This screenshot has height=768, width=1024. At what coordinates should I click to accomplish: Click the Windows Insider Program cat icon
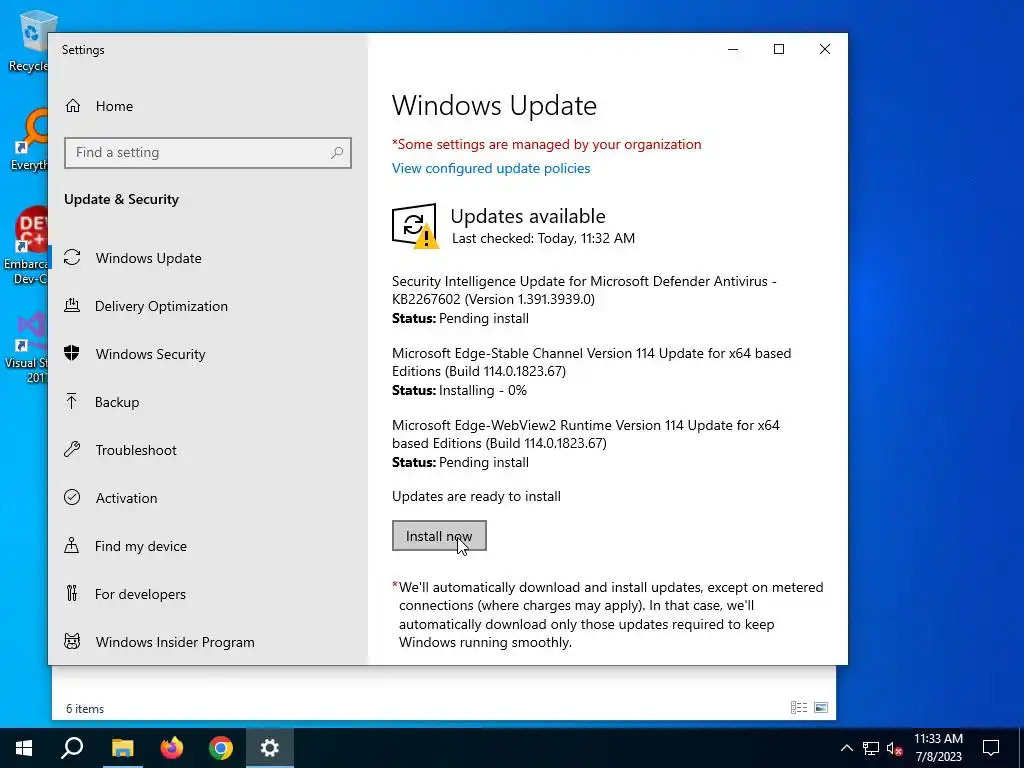pyautogui.click(x=72, y=641)
